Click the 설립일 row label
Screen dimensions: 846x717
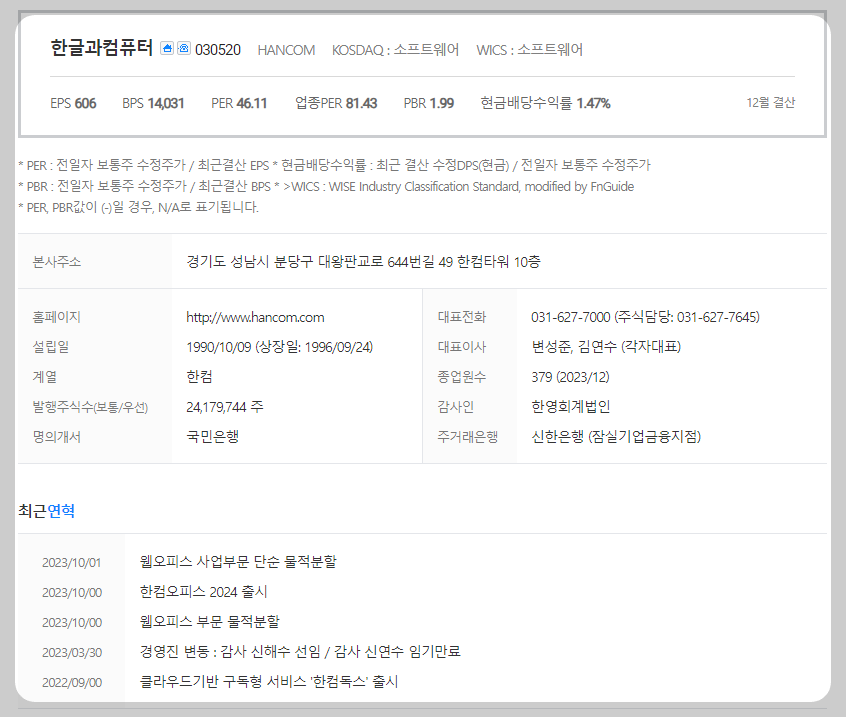[x=51, y=347]
